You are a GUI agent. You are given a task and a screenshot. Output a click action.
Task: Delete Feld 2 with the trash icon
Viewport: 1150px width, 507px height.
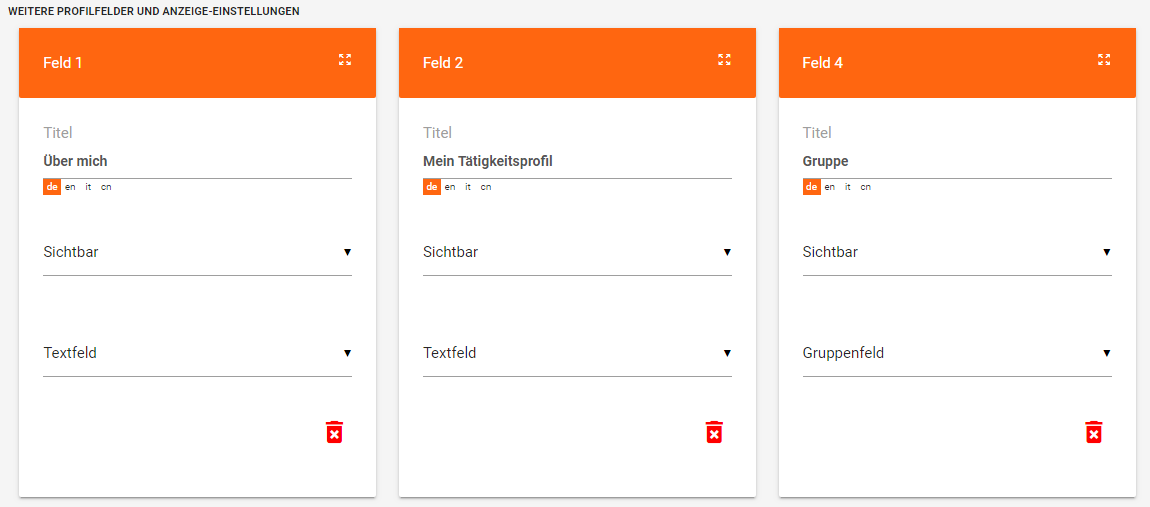[x=714, y=432]
